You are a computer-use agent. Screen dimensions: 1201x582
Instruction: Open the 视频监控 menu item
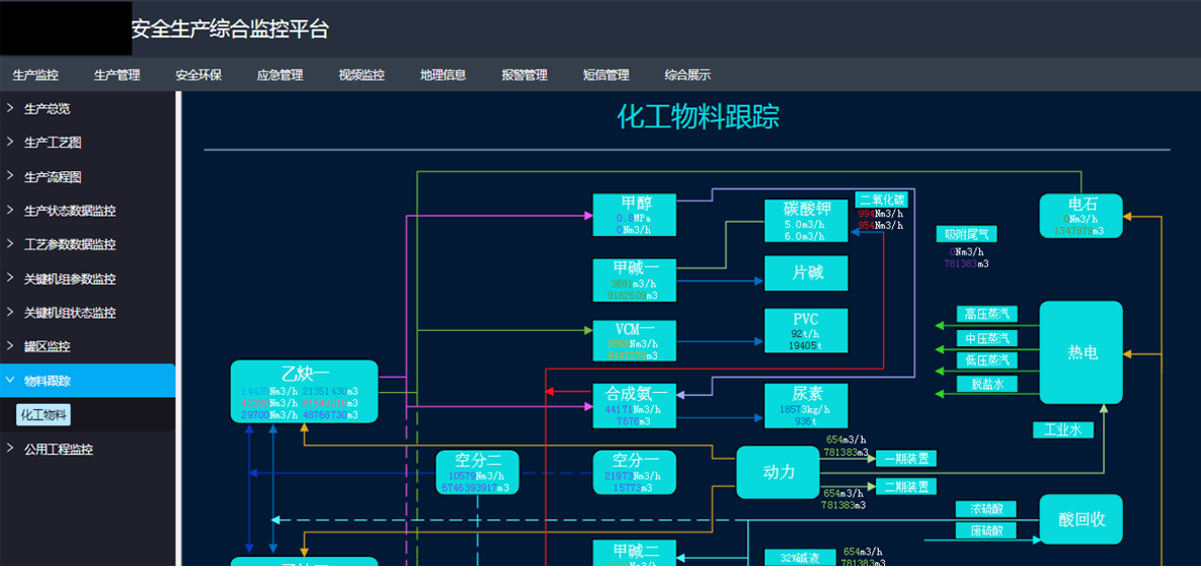pos(361,75)
